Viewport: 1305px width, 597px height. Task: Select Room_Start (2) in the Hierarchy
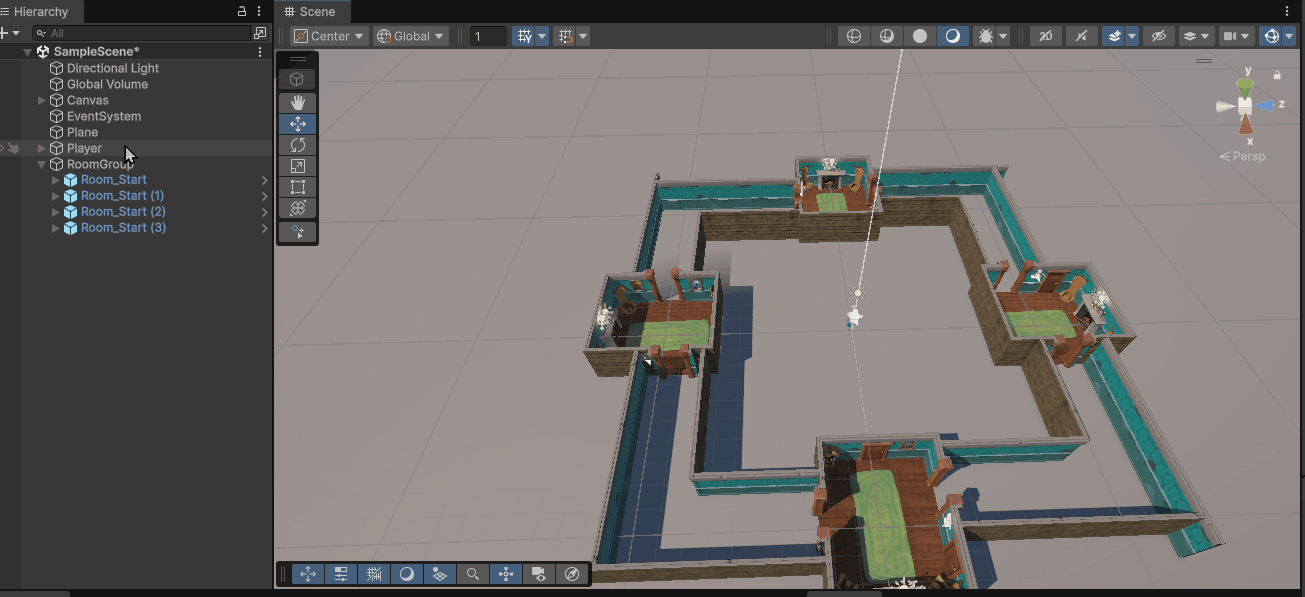point(123,212)
